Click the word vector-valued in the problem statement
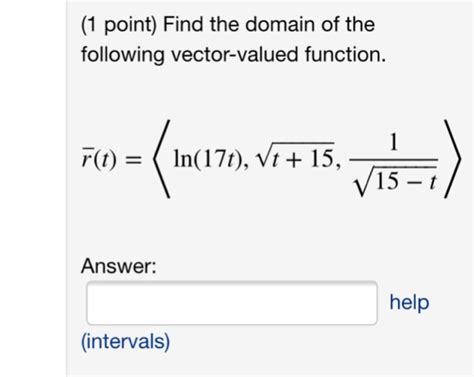The image size is (474, 377). 235,54
